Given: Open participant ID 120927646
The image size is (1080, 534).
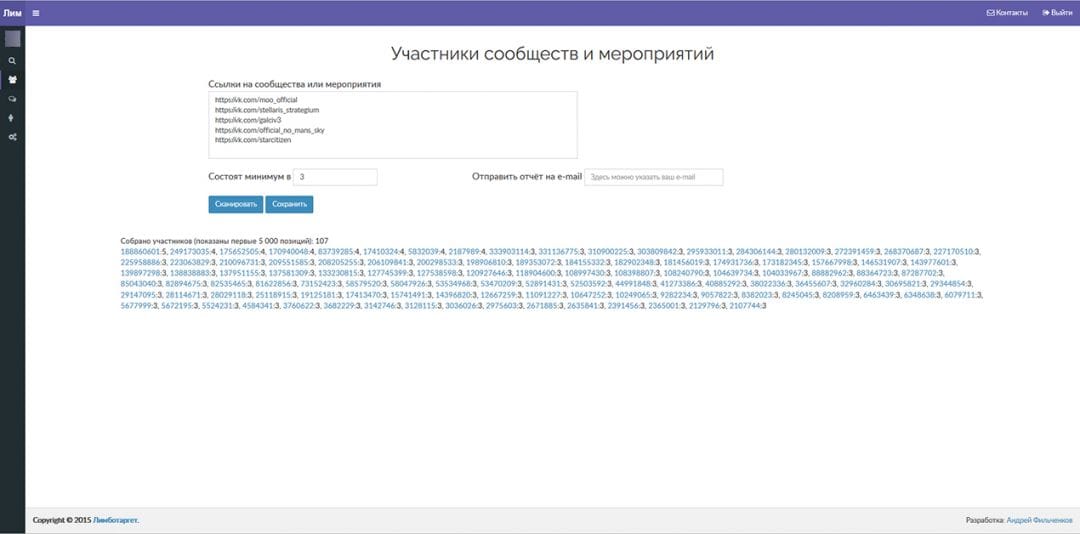Looking at the screenshot, I should (x=487, y=274).
